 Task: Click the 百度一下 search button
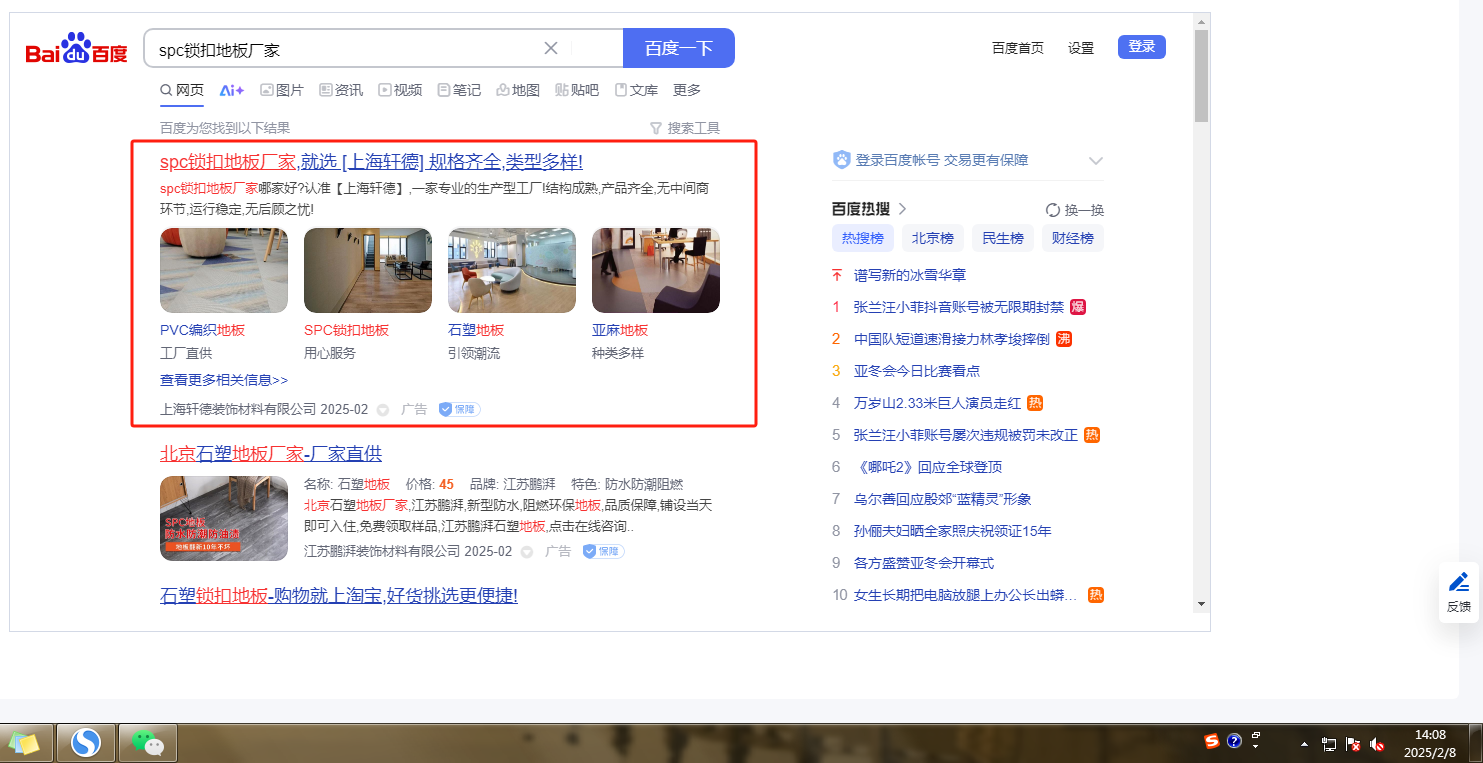[x=679, y=48]
